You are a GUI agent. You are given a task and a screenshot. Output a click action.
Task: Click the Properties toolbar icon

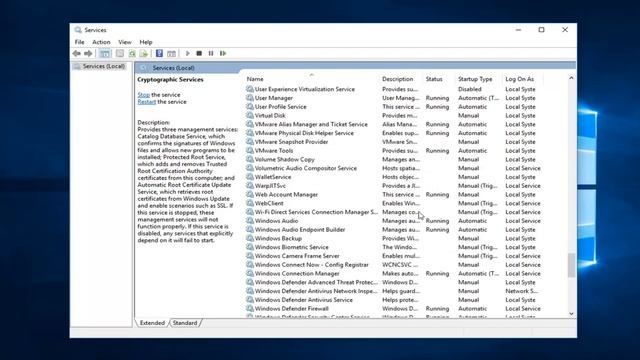120,53
